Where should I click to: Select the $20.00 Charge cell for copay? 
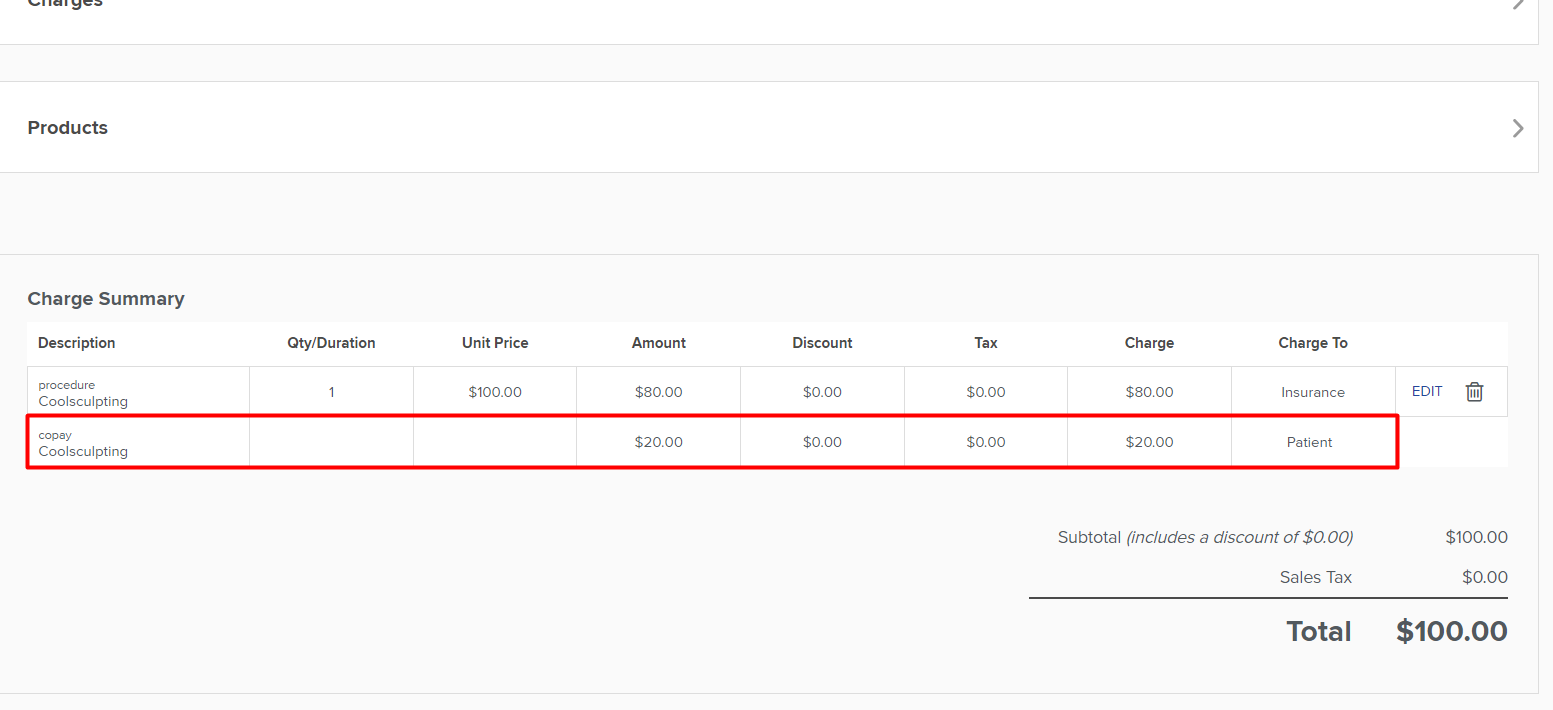[x=1149, y=442]
